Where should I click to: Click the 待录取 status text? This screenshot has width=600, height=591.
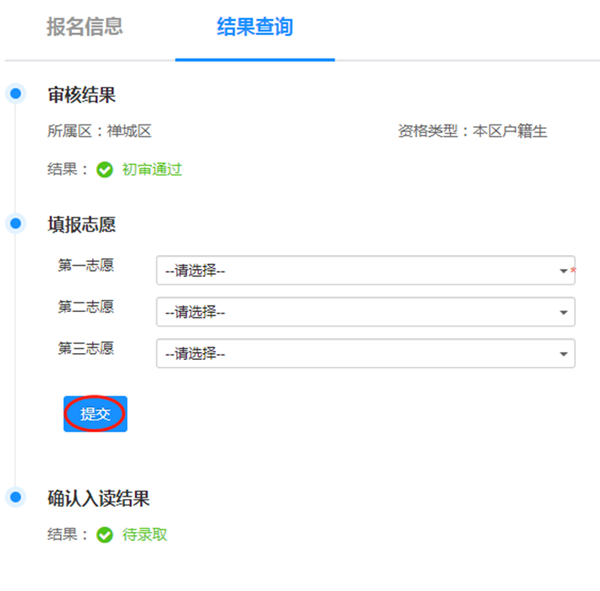coord(145,535)
